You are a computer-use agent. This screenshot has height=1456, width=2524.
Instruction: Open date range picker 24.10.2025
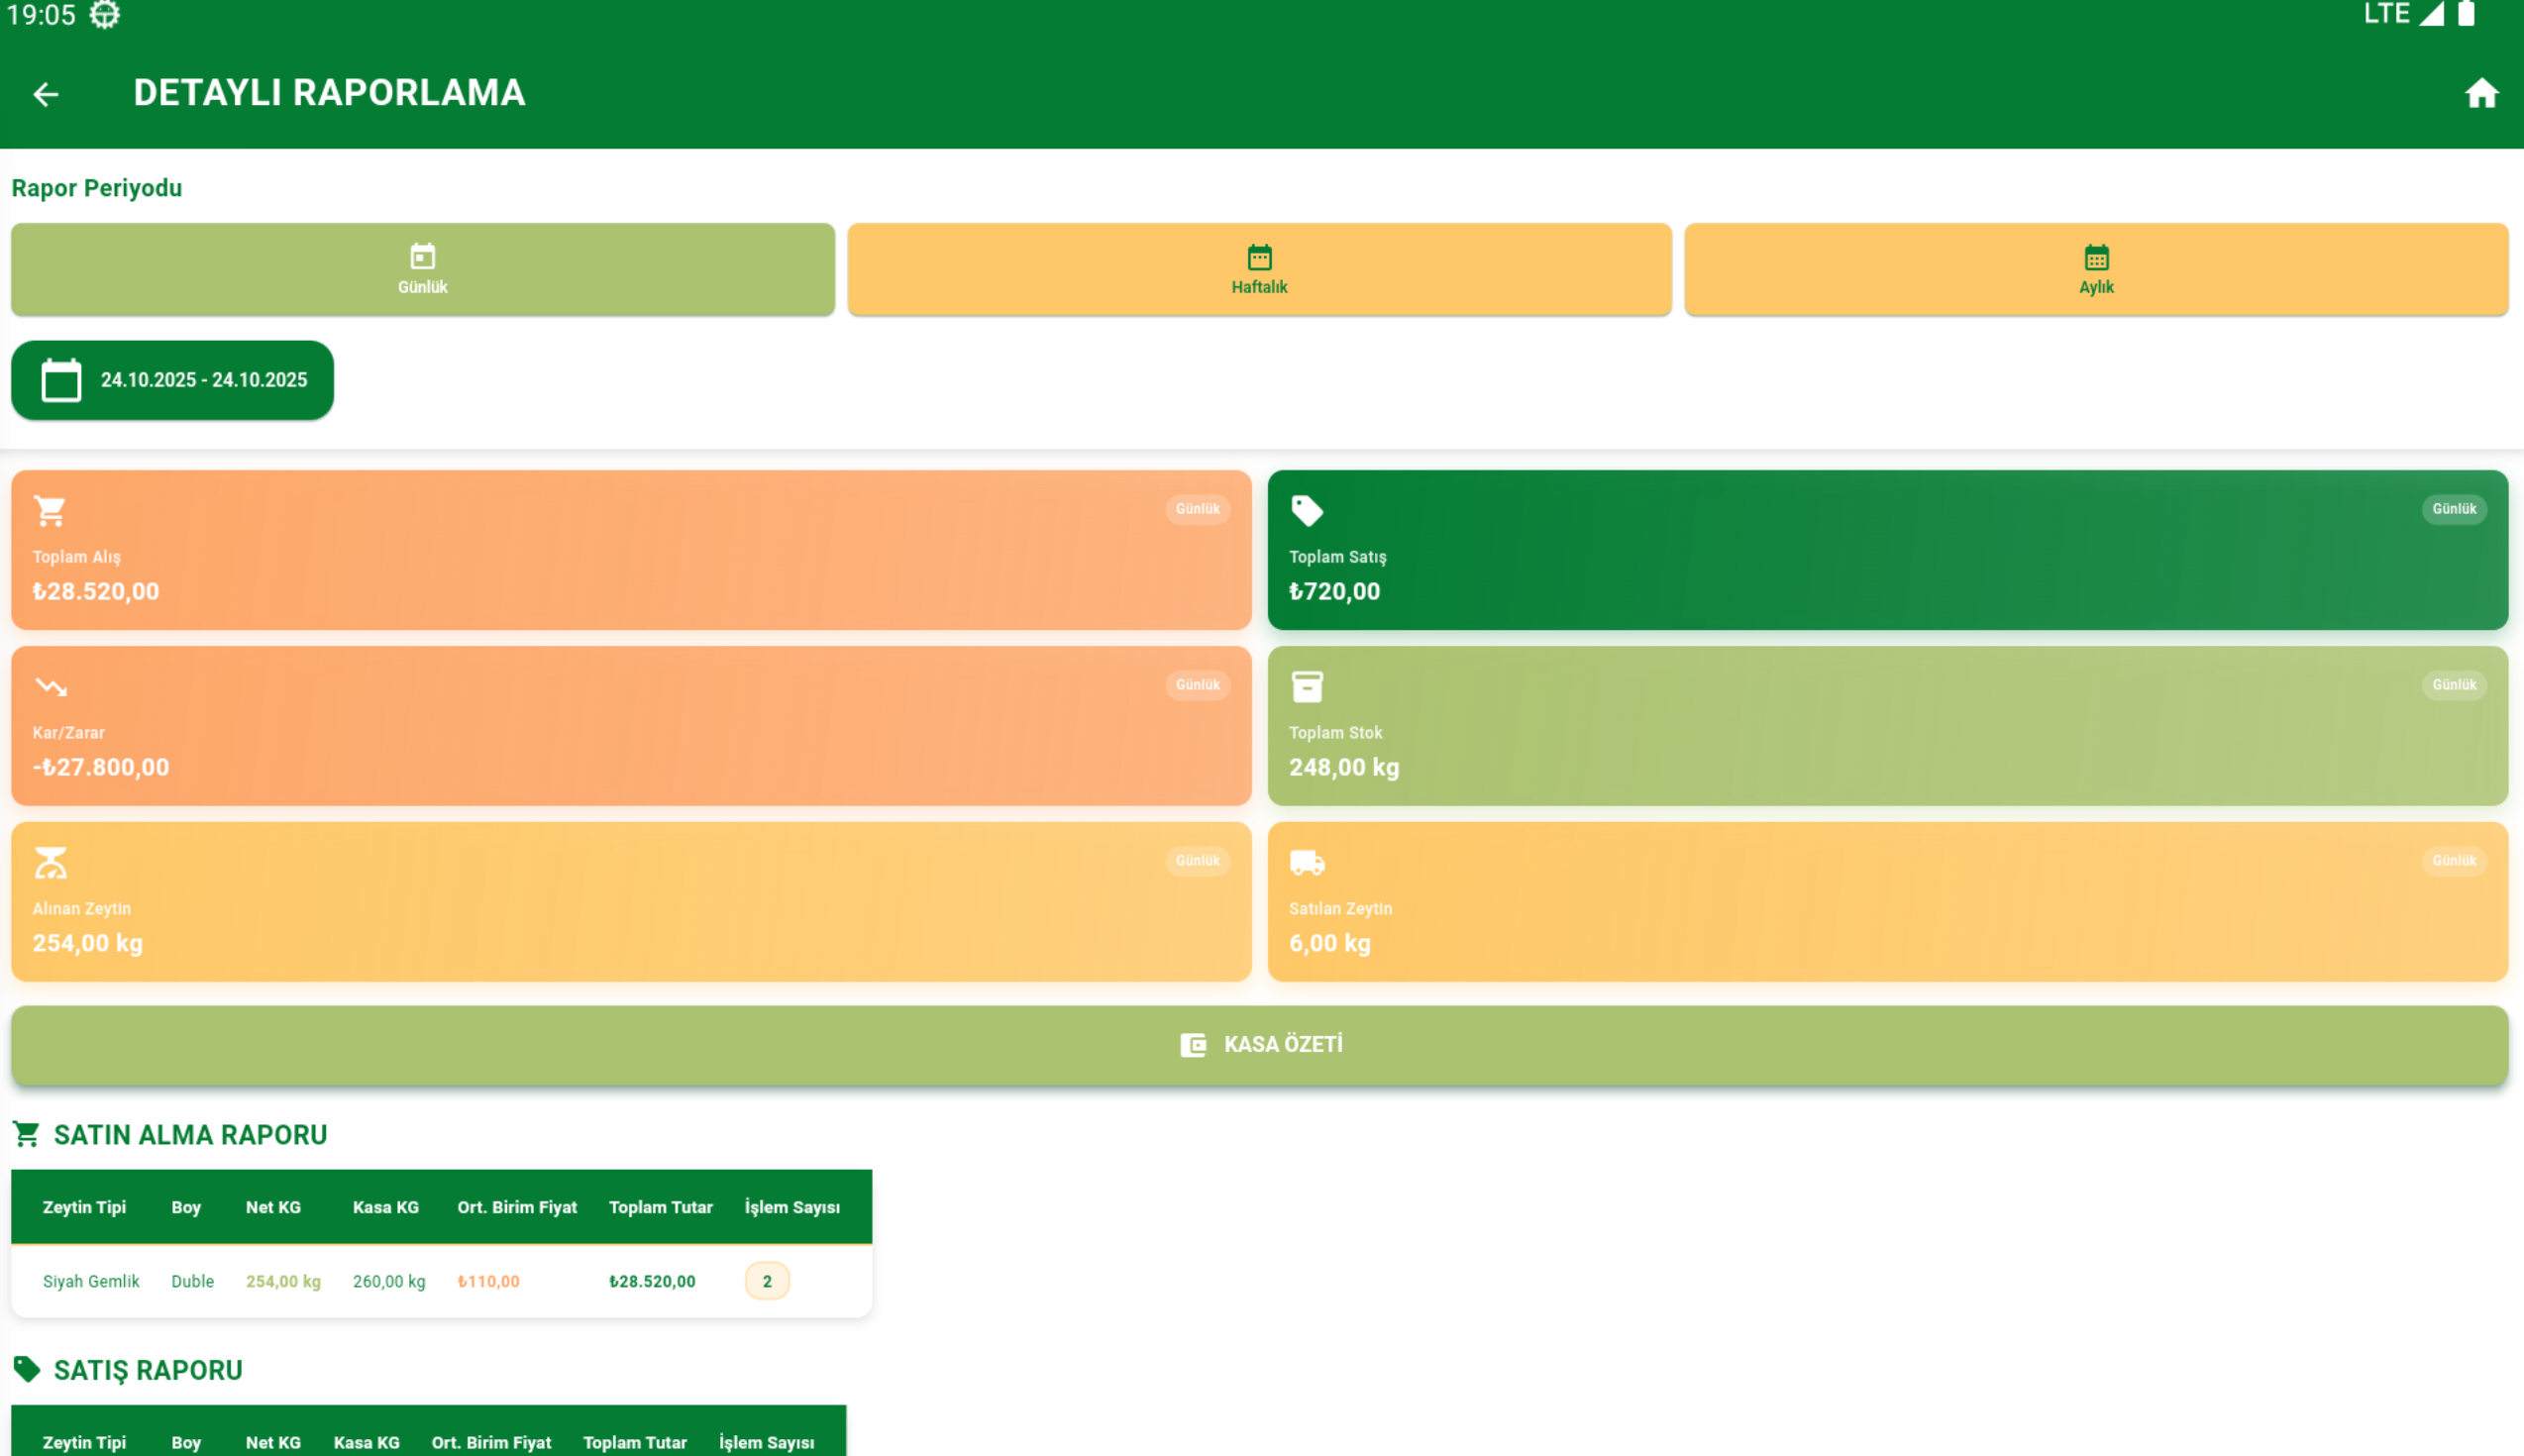172,380
